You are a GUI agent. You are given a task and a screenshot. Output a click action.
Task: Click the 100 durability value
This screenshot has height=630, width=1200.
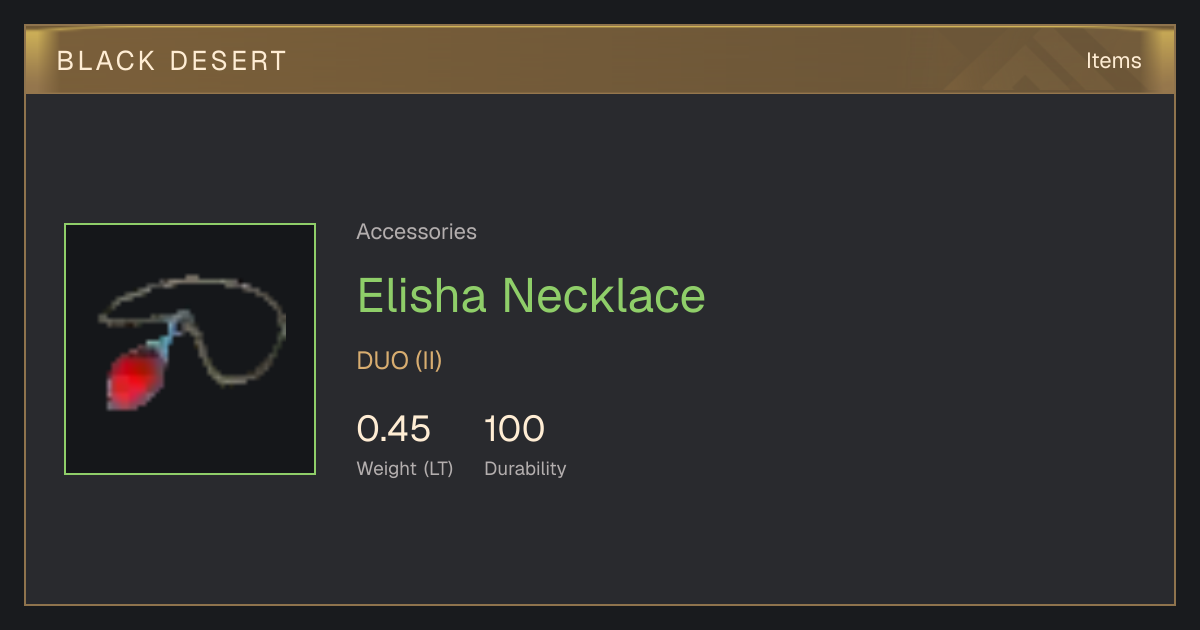click(514, 429)
